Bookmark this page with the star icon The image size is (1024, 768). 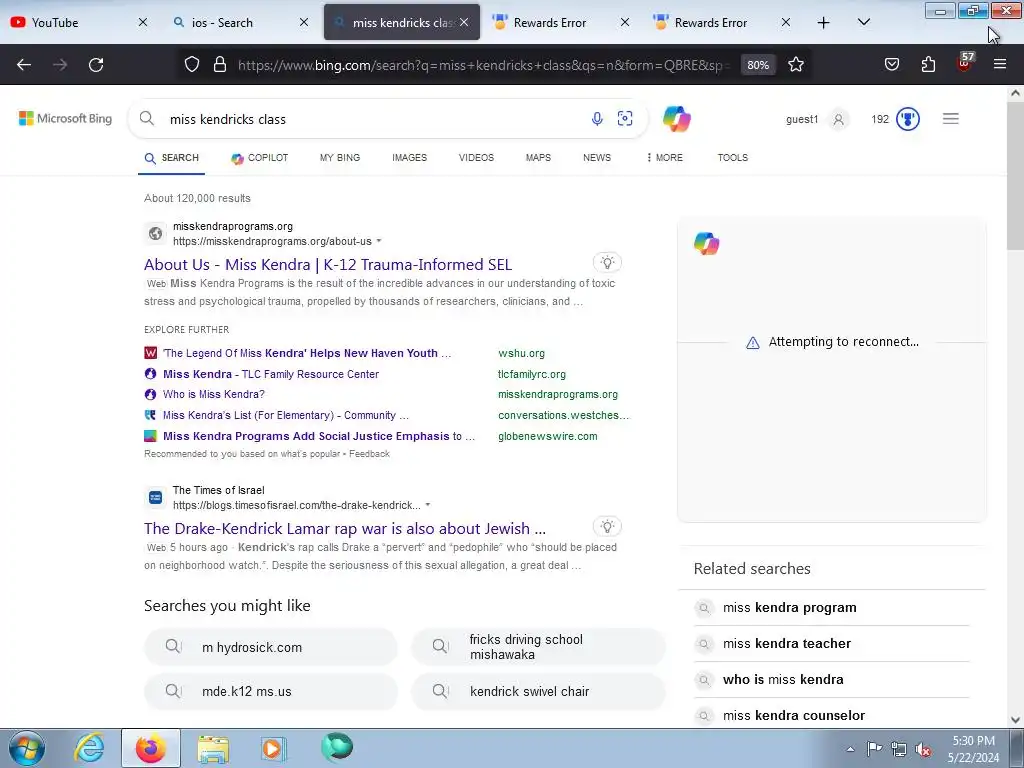click(x=795, y=65)
